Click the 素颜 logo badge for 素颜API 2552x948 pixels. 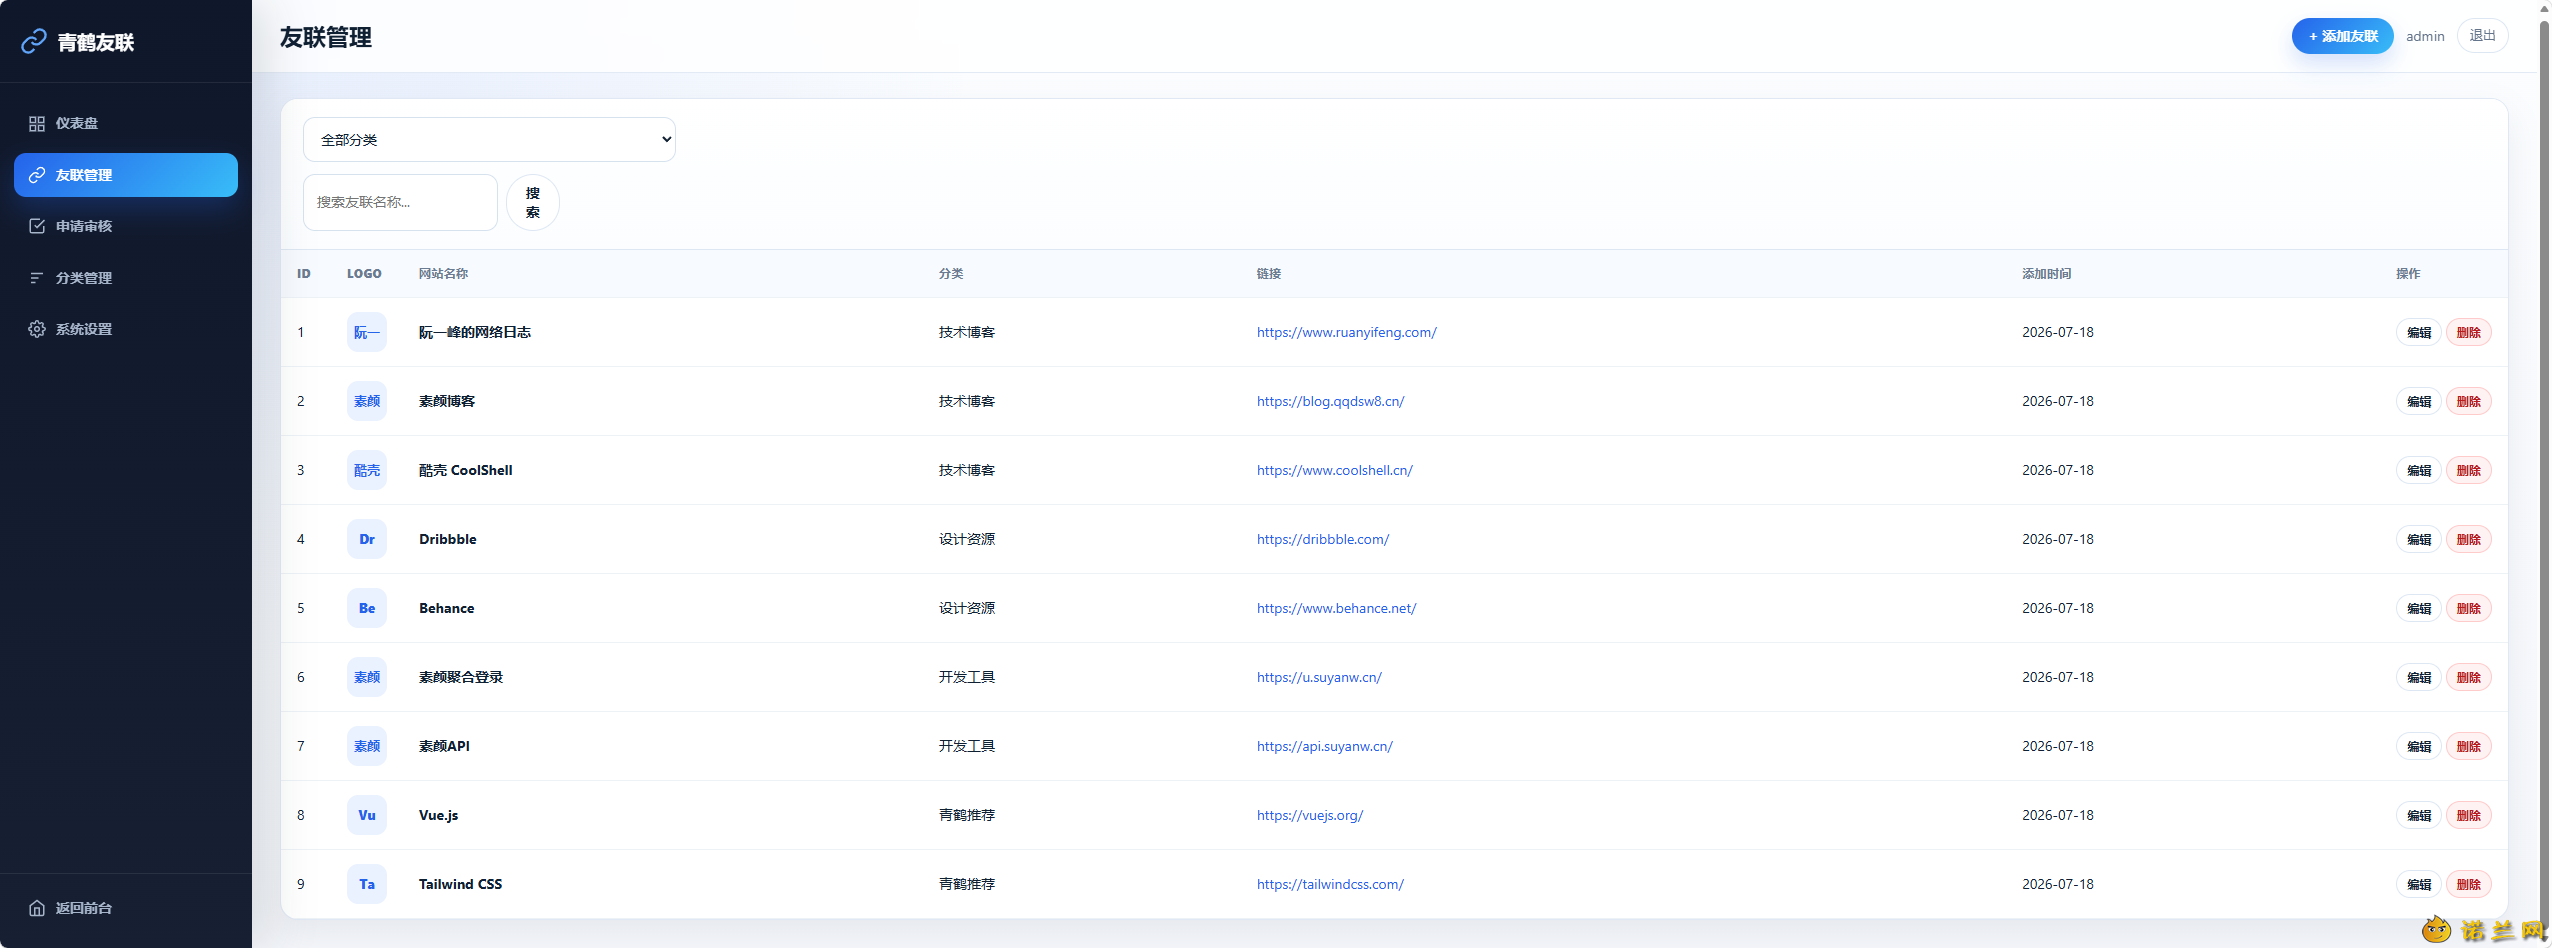click(367, 746)
